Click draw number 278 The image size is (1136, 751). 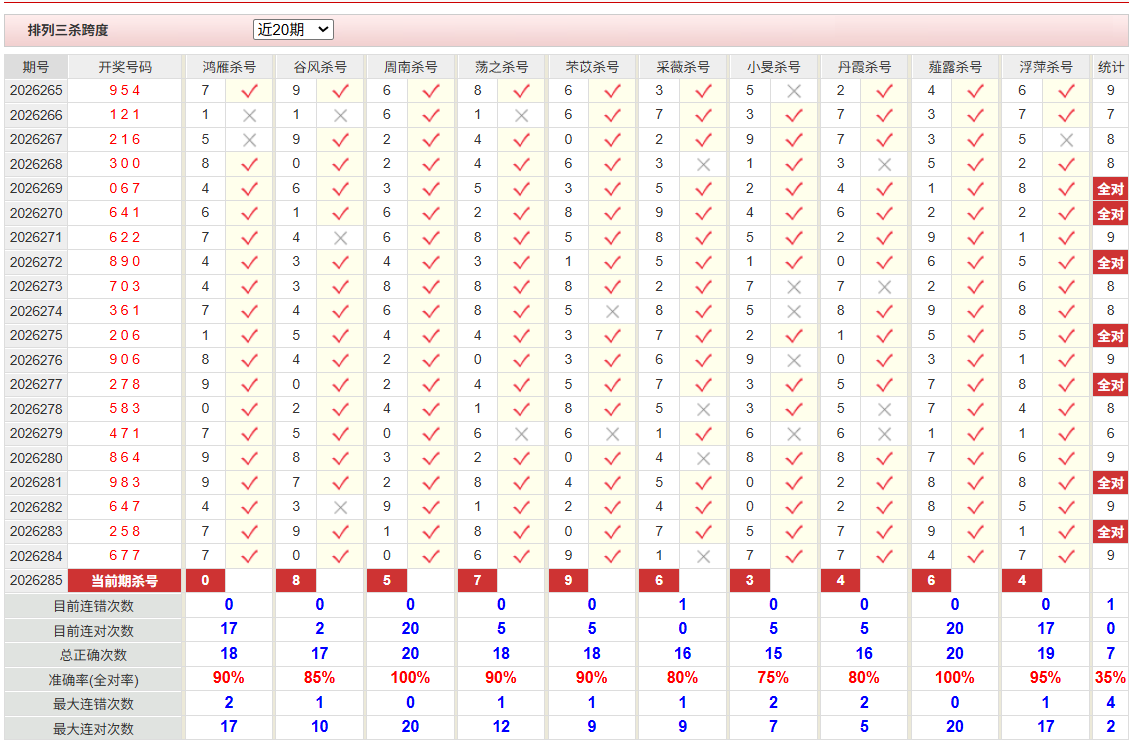coord(125,385)
